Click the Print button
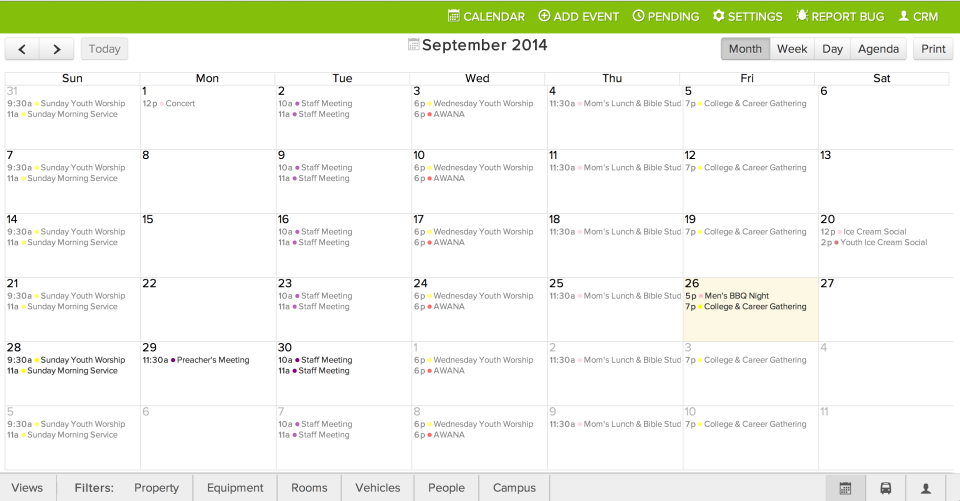Image resolution: width=960 pixels, height=501 pixels. [x=933, y=49]
